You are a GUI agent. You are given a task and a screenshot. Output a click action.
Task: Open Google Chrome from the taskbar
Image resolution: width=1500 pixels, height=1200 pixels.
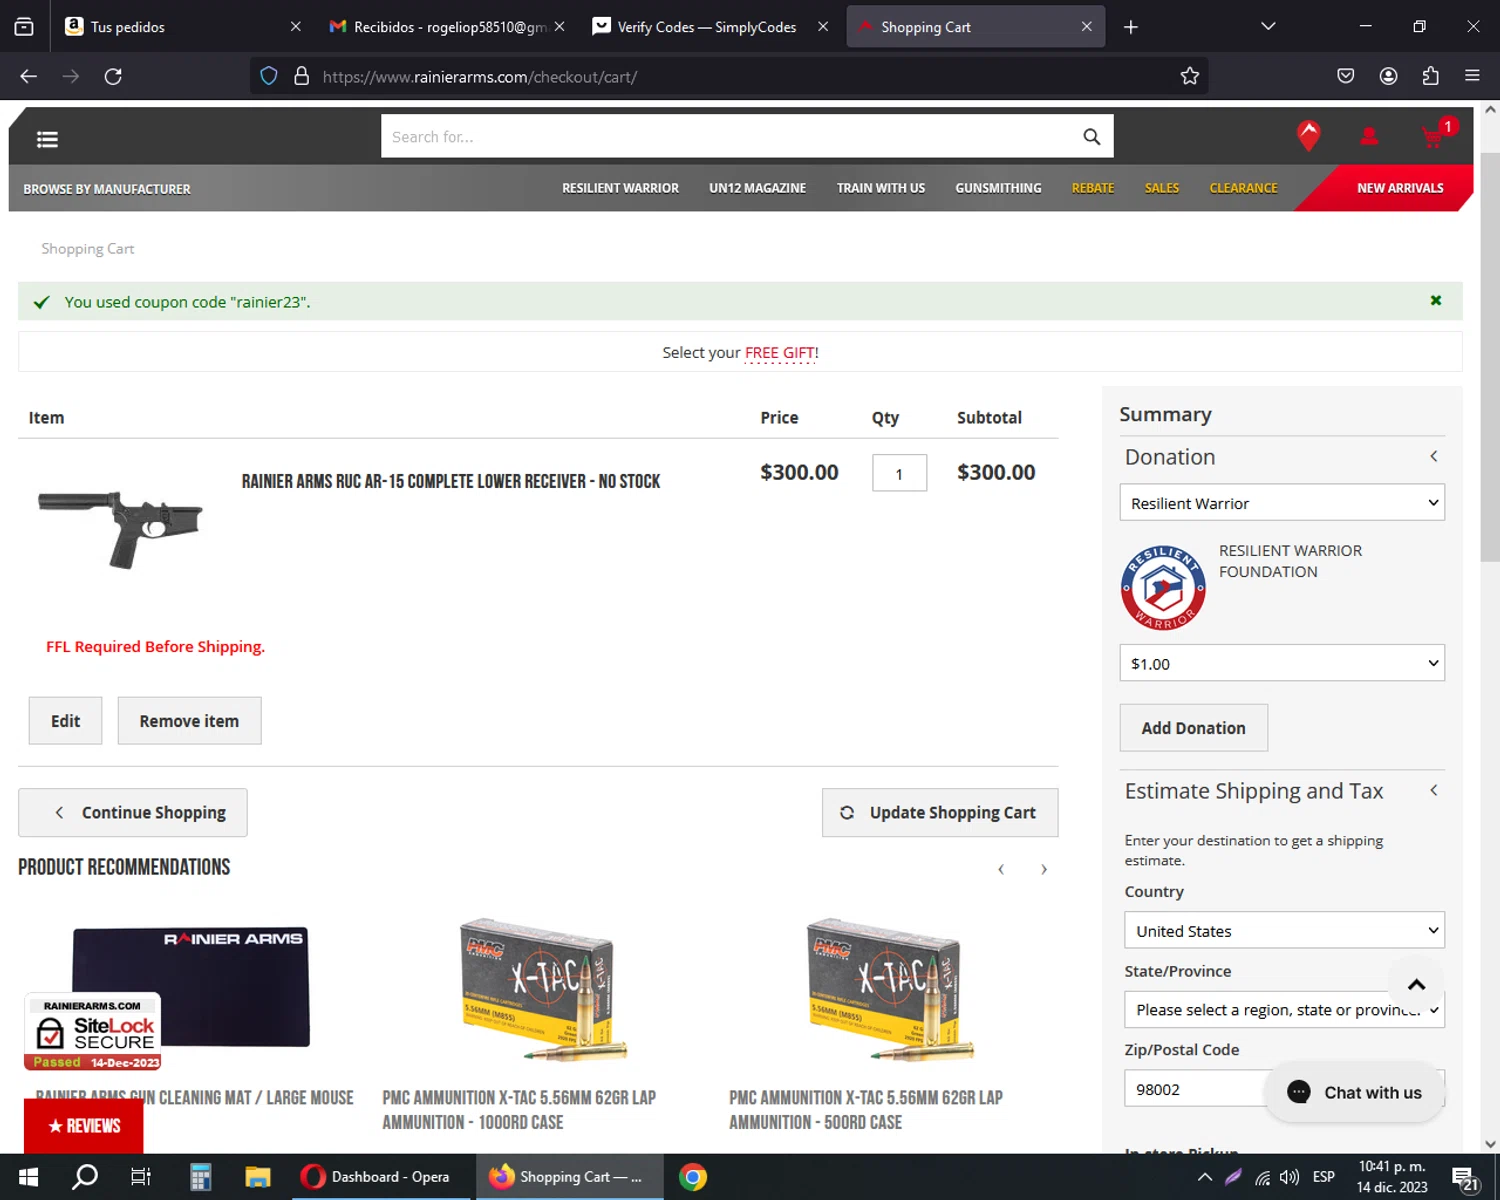pos(692,1177)
